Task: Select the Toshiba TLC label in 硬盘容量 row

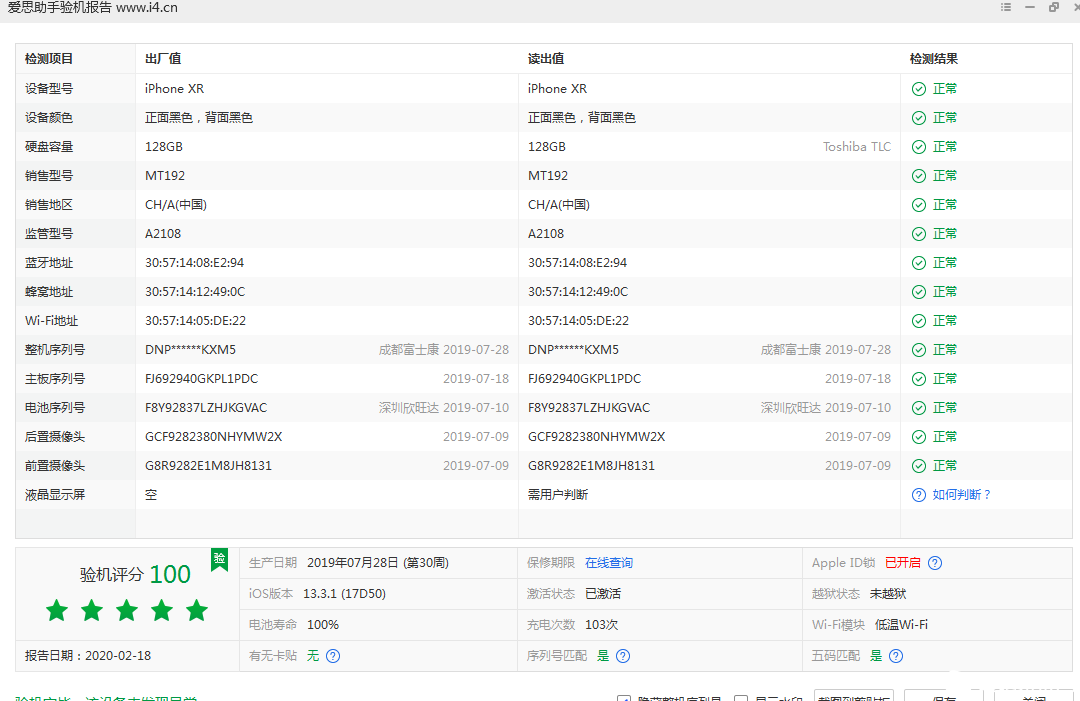Action: click(857, 147)
